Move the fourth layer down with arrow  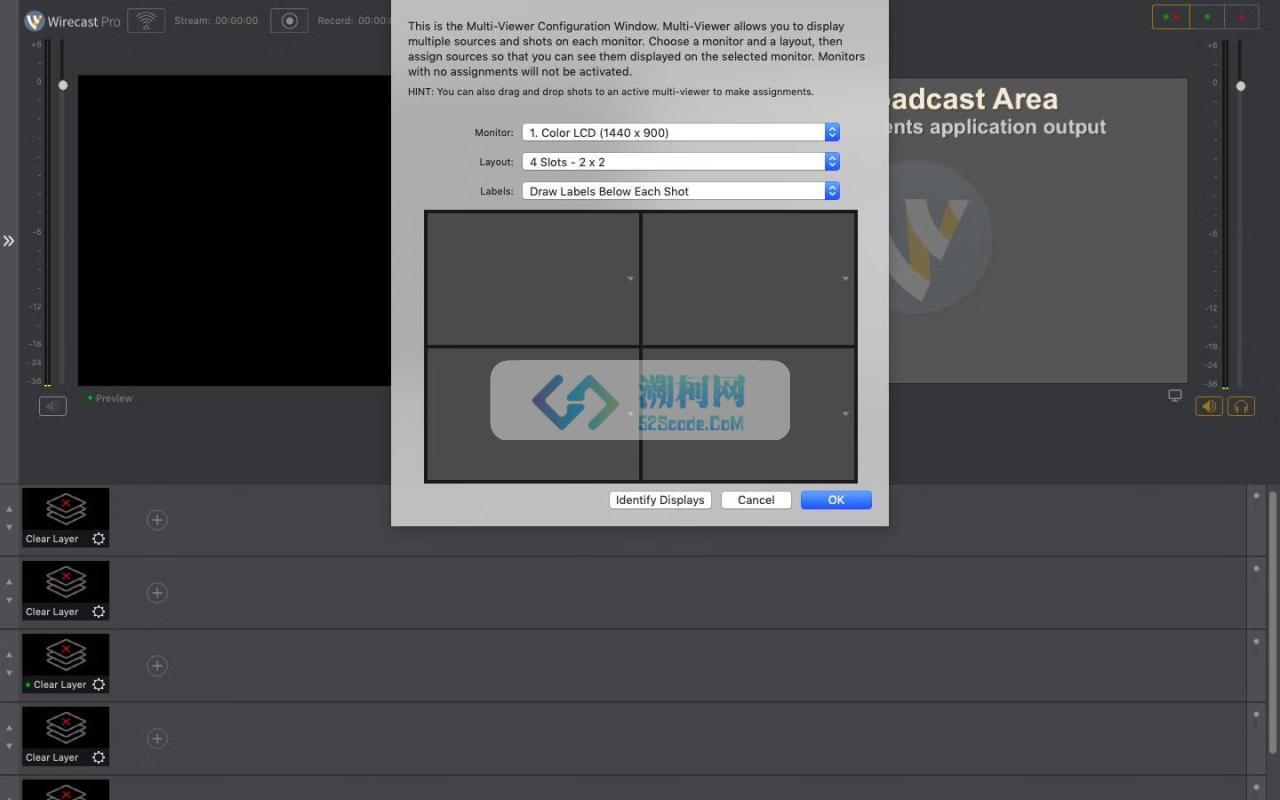click(x=9, y=747)
